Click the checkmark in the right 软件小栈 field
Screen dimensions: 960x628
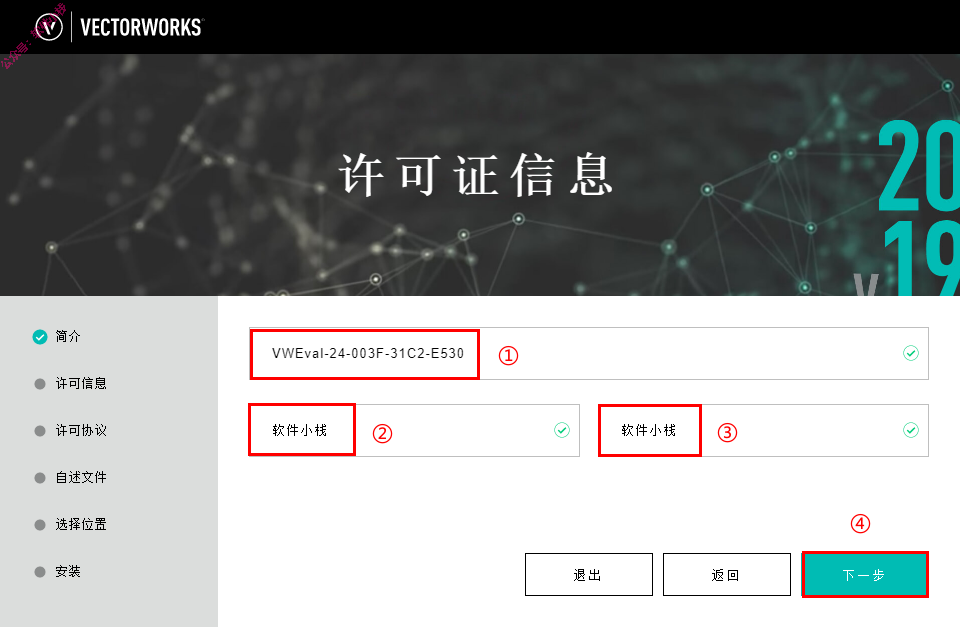(x=911, y=430)
